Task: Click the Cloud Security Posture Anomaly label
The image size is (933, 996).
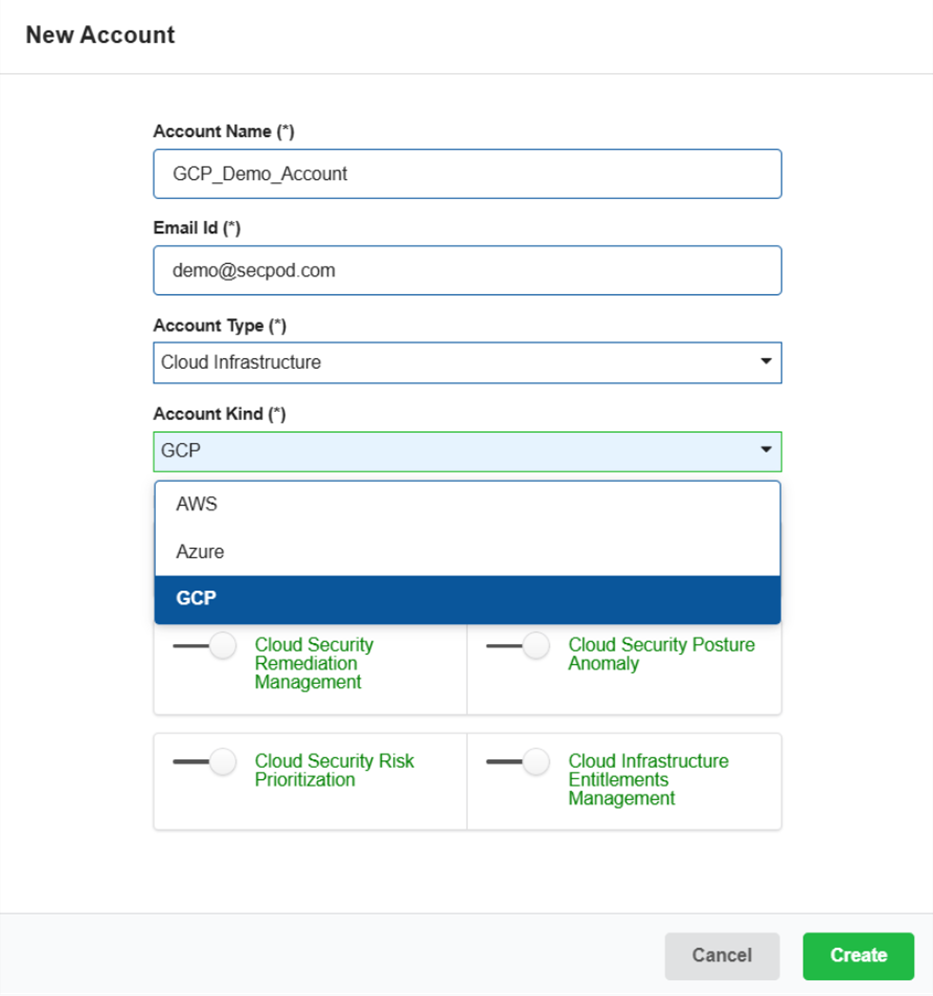Action: 661,654
